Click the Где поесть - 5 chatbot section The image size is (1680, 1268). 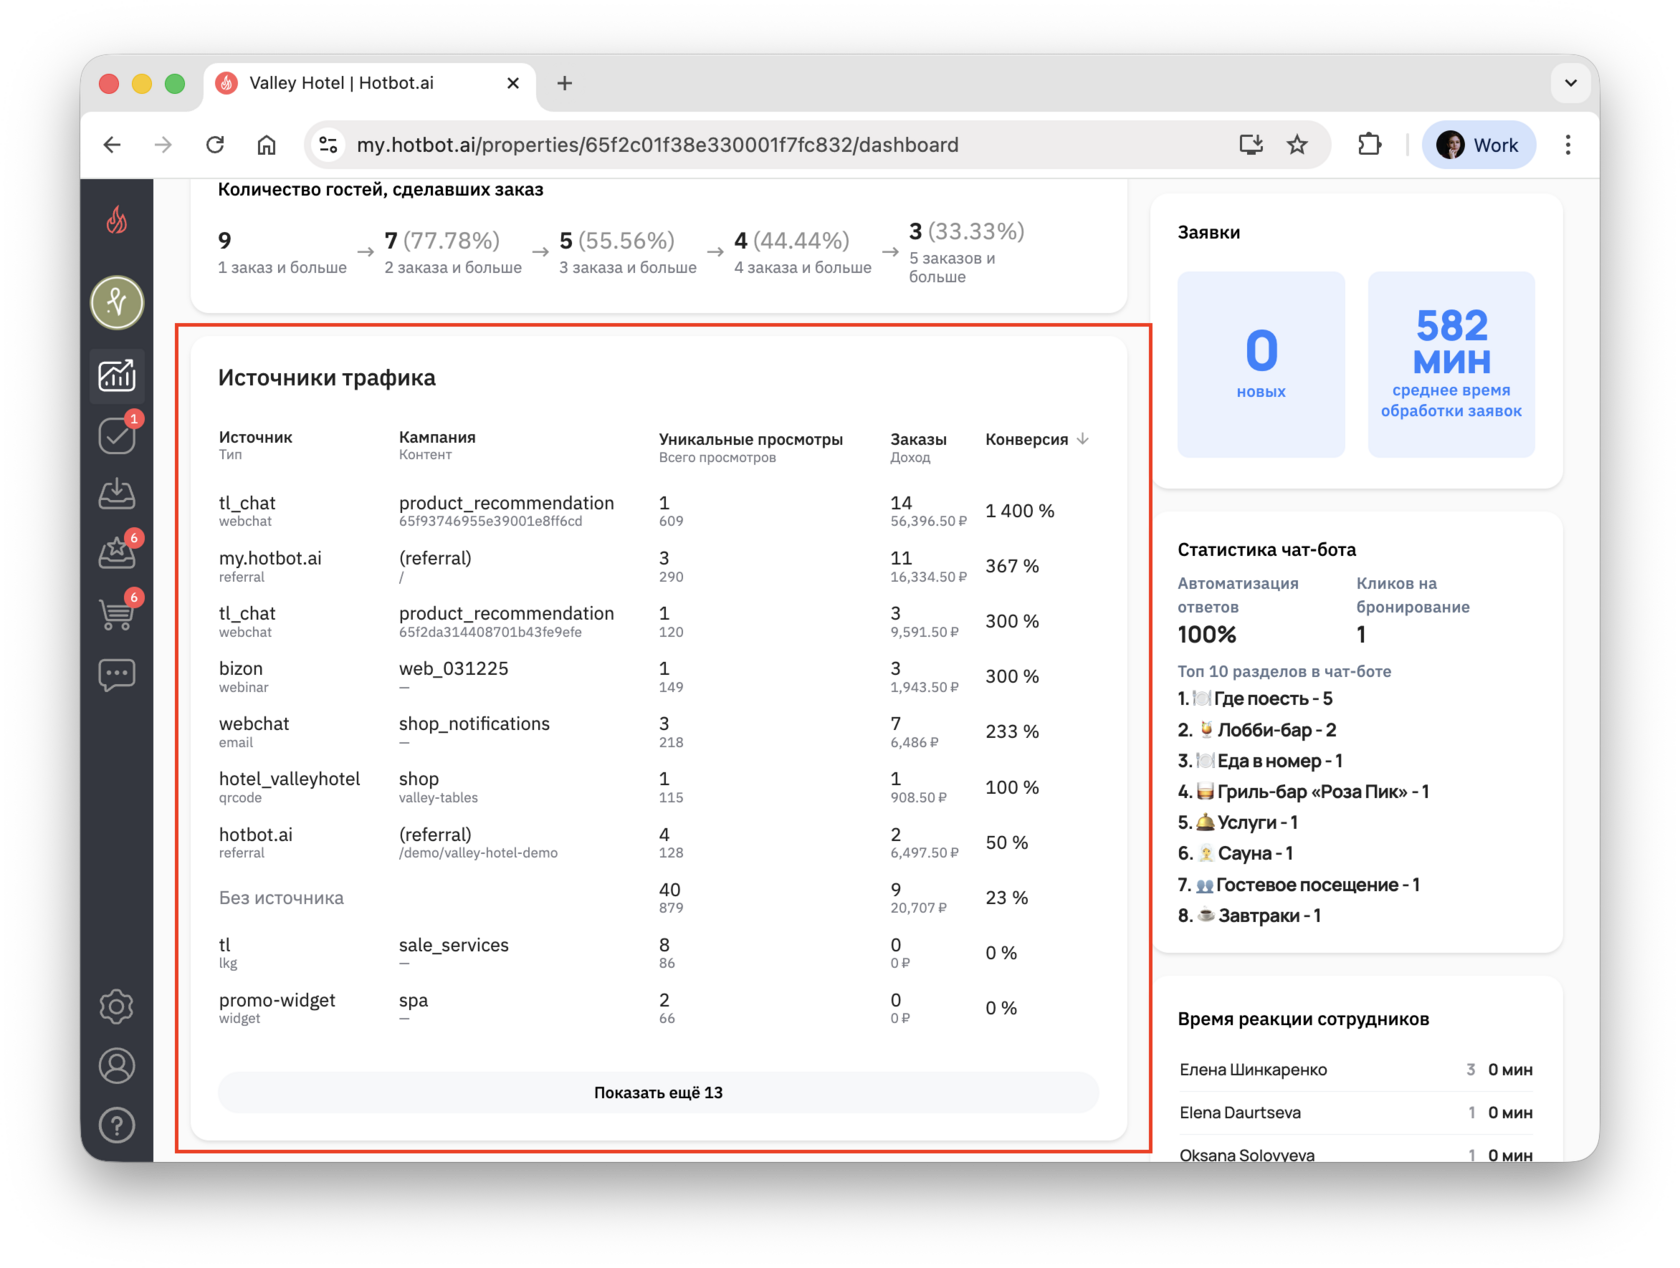(1255, 698)
